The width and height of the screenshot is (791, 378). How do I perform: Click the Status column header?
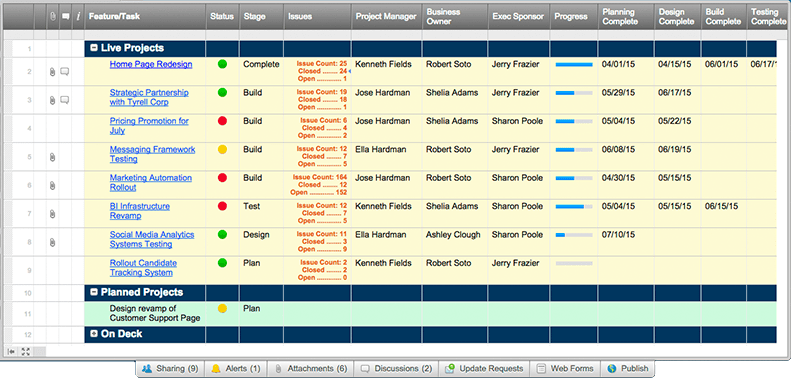click(x=222, y=17)
